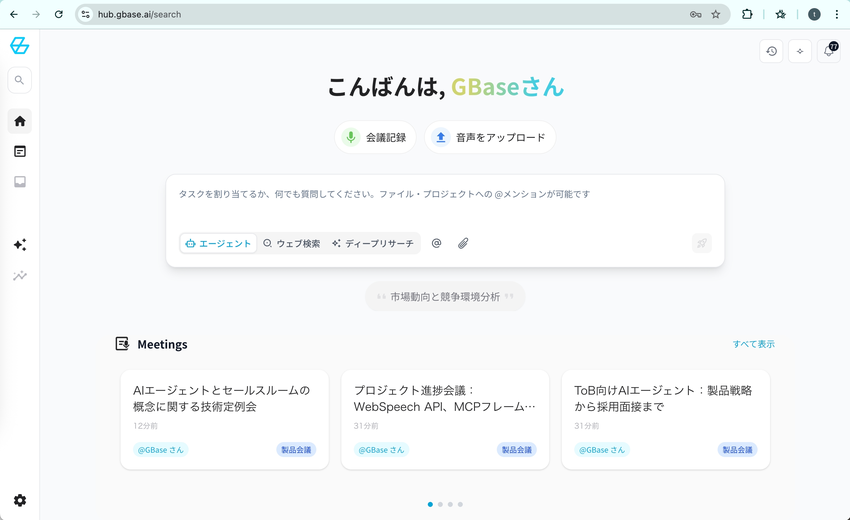This screenshot has width=850, height=520.
Task: Reload the page
Action: click(x=59, y=15)
